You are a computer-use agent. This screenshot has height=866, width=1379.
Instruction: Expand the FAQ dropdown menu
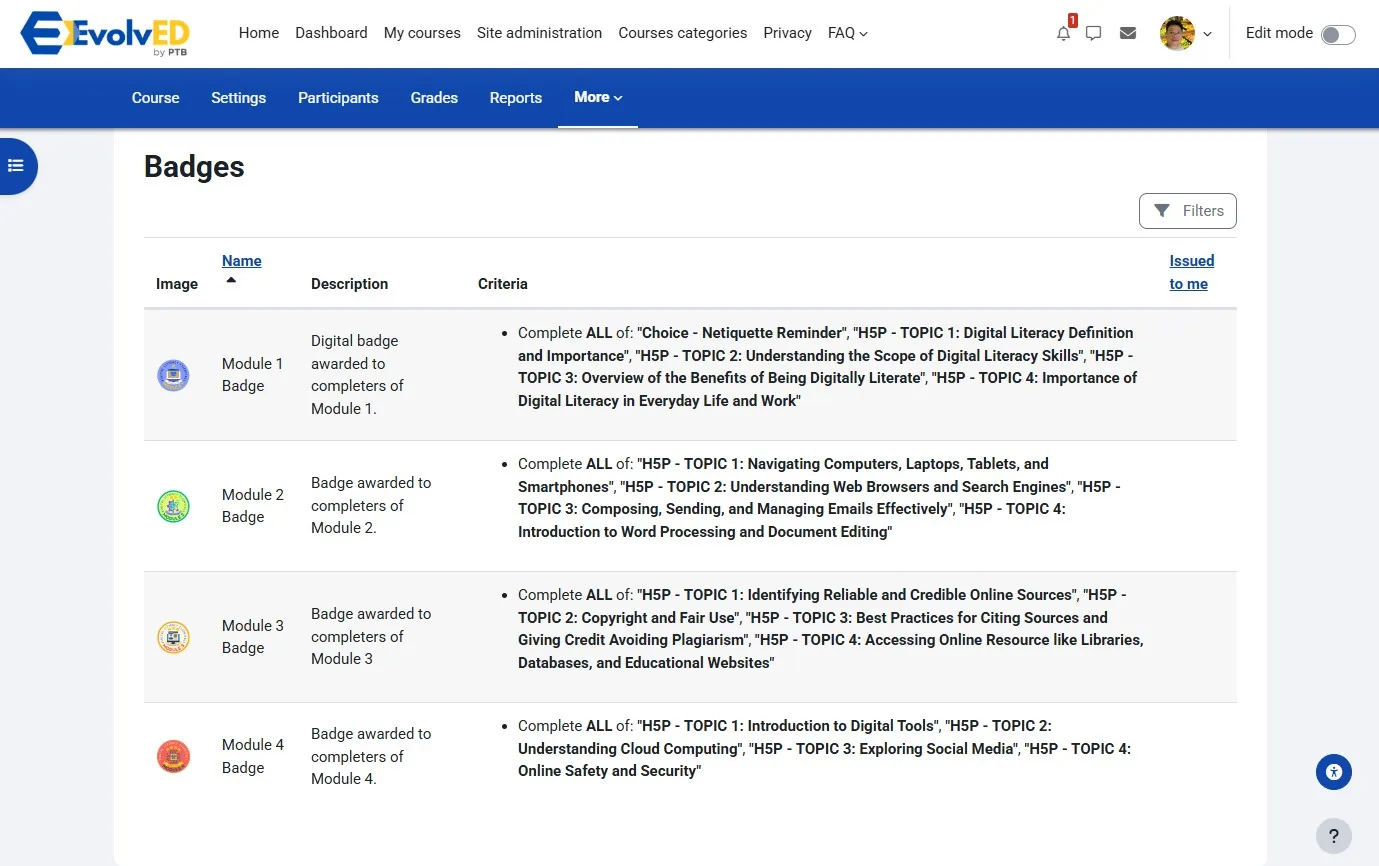tap(847, 33)
